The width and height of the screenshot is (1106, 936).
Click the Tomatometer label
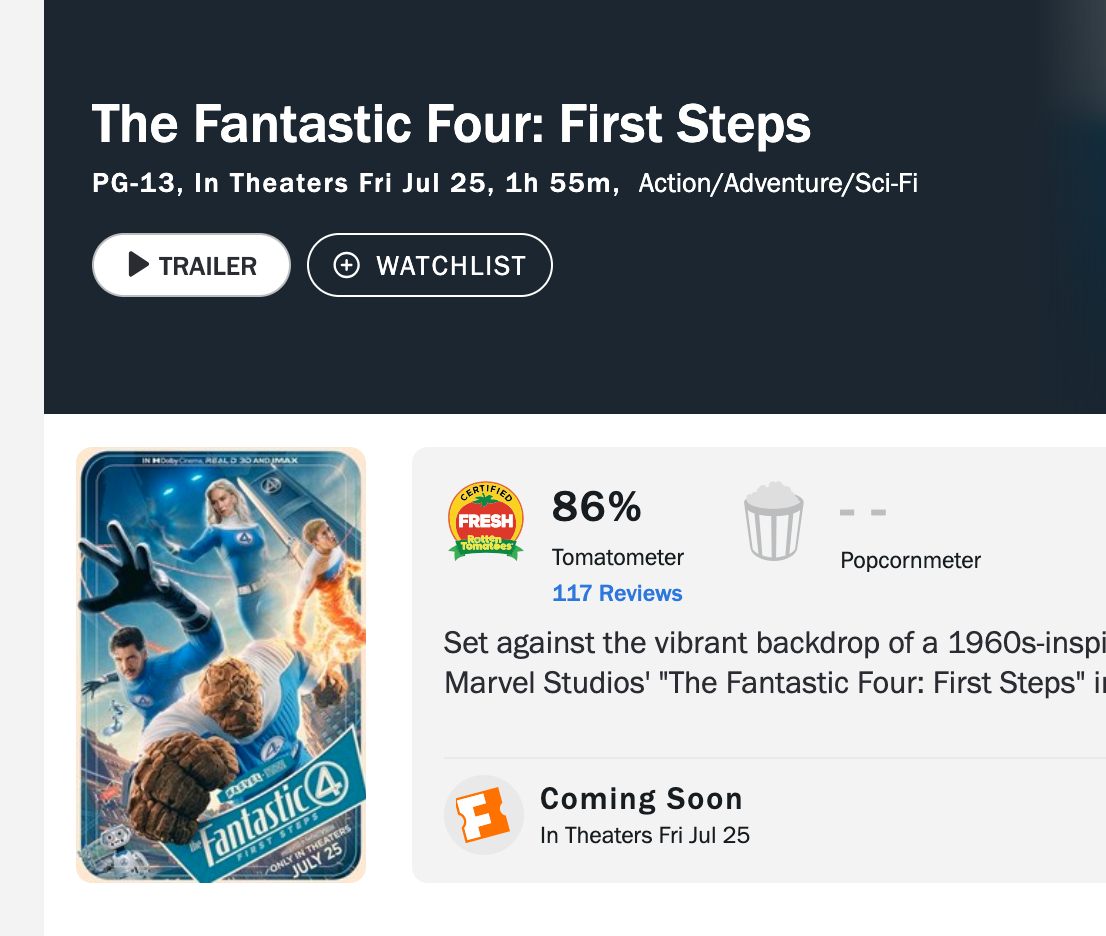pyautogui.click(x=617, y=557)
